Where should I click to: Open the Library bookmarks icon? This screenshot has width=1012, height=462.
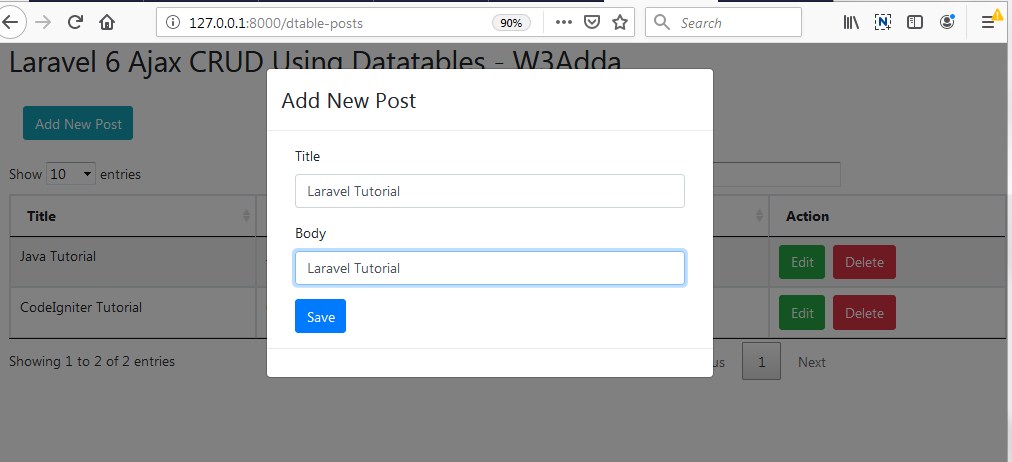pos(851,23)
